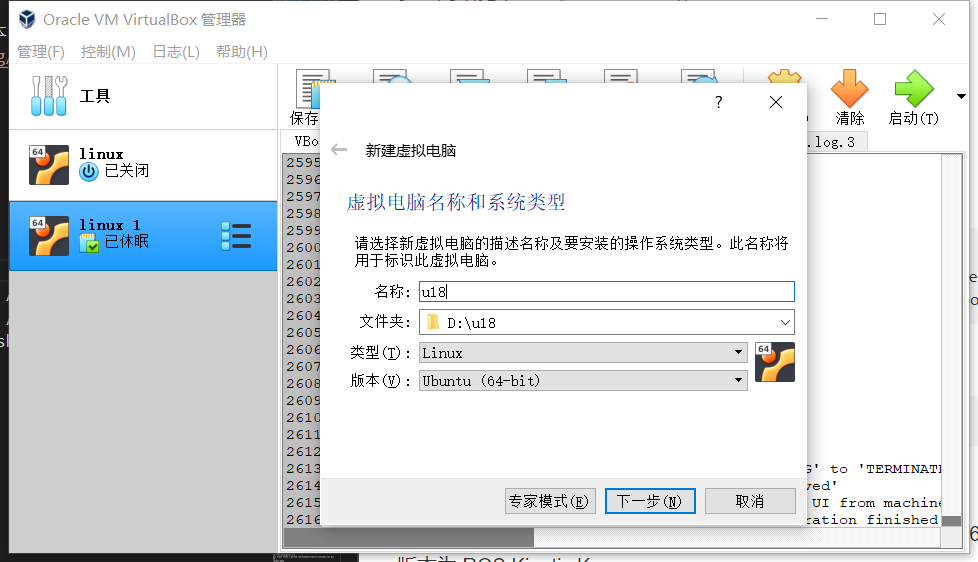Open the Type (类型) Linux dropdown

[738, 352]
